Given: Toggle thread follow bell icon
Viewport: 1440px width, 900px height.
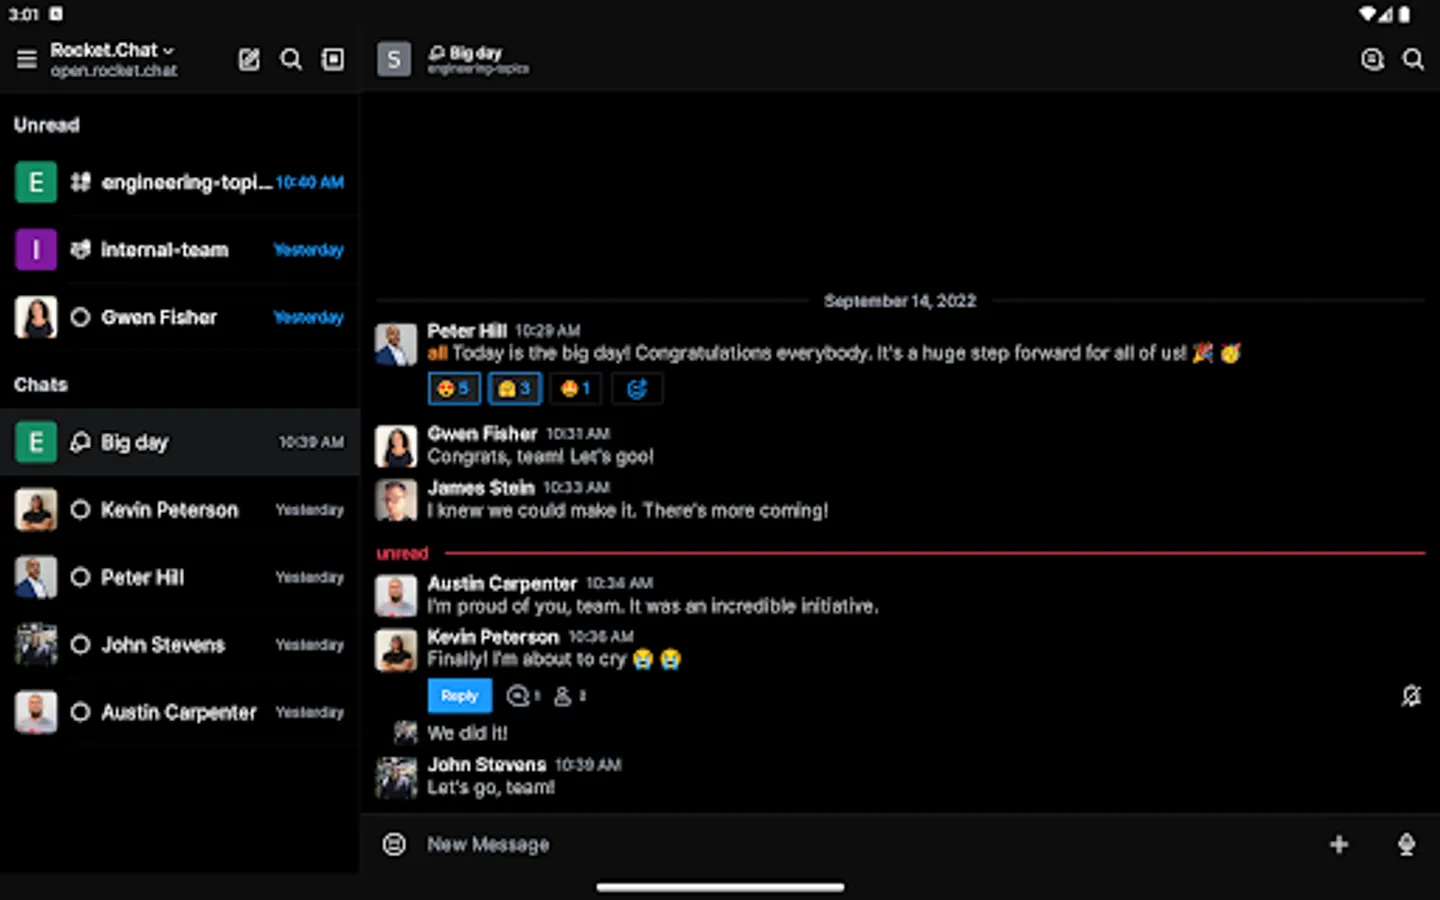Looking at the screenshot, I should 1411,696.
